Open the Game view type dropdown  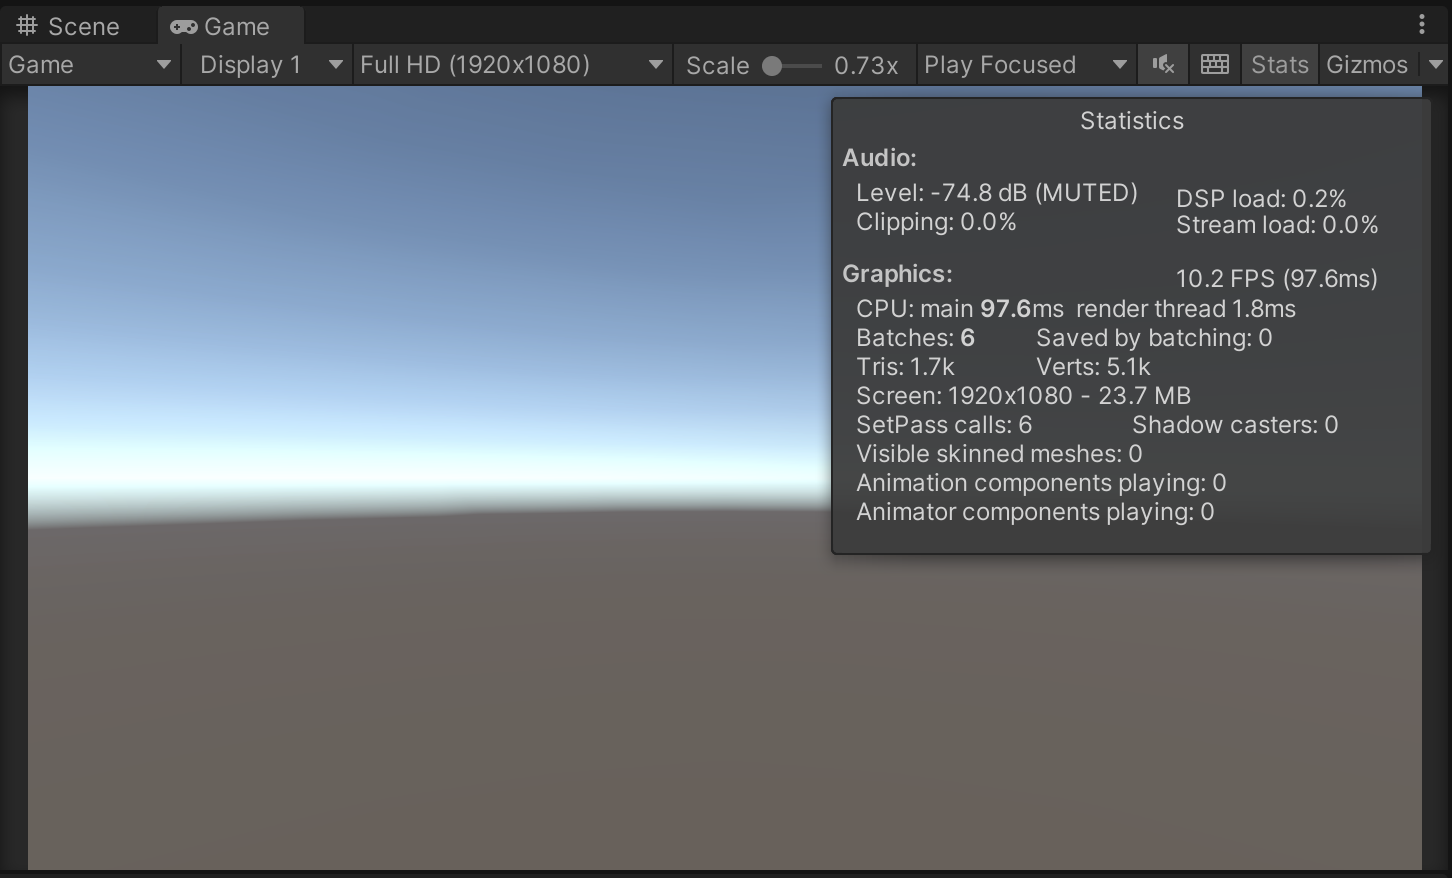coord(90,65)
